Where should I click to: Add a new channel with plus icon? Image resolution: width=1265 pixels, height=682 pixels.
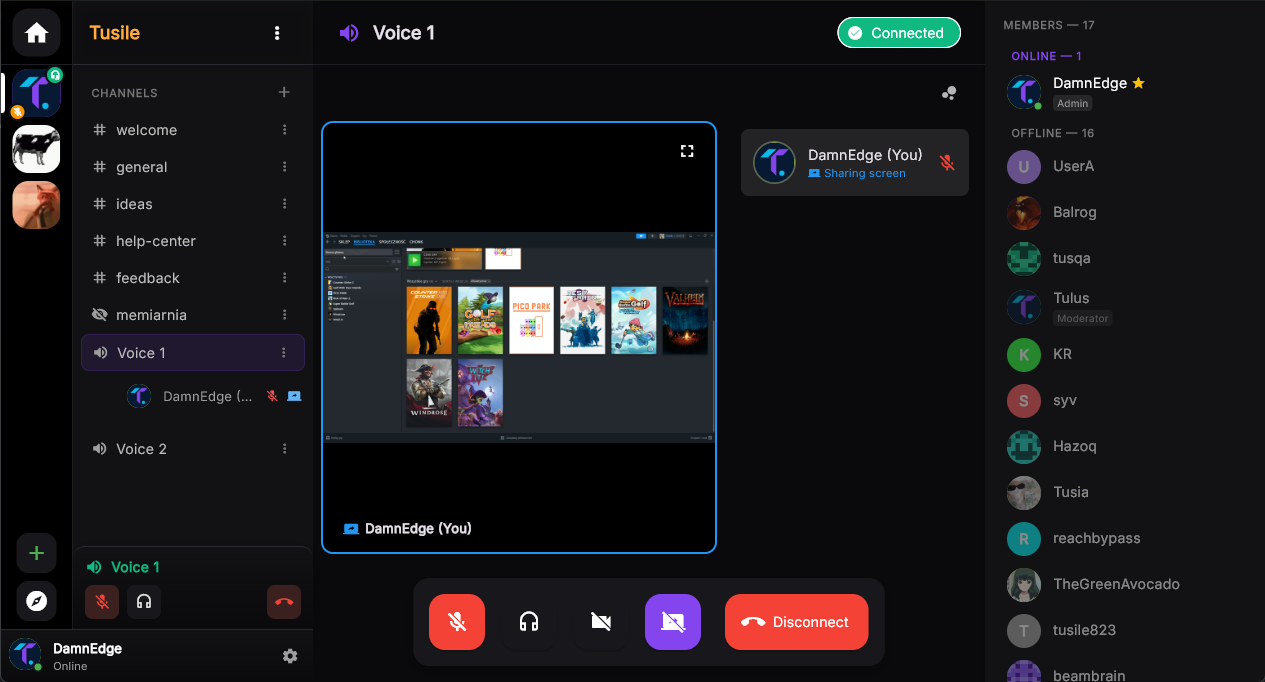click(284, 92)
